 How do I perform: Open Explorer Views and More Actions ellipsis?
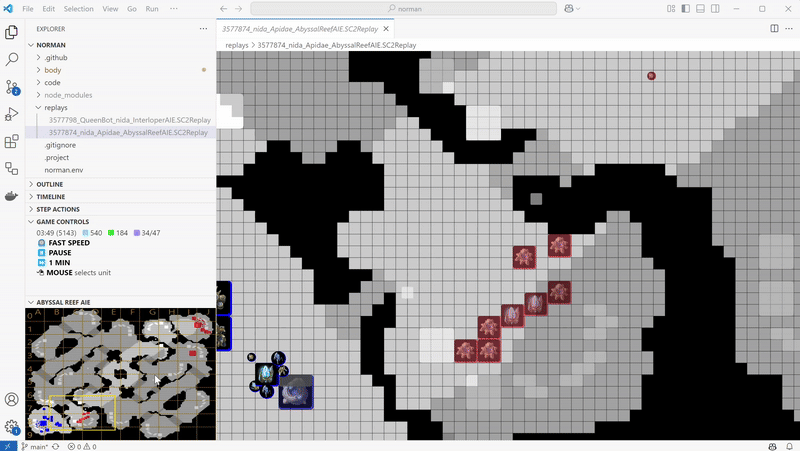tap(204, 29)
